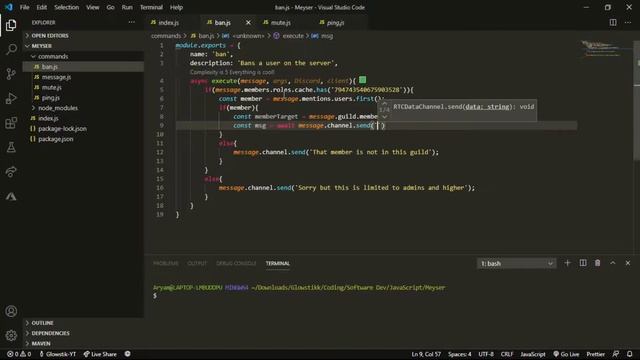640x360 pixels.
Task: Open the Azure activity bar icon
Action: point(11,196)
